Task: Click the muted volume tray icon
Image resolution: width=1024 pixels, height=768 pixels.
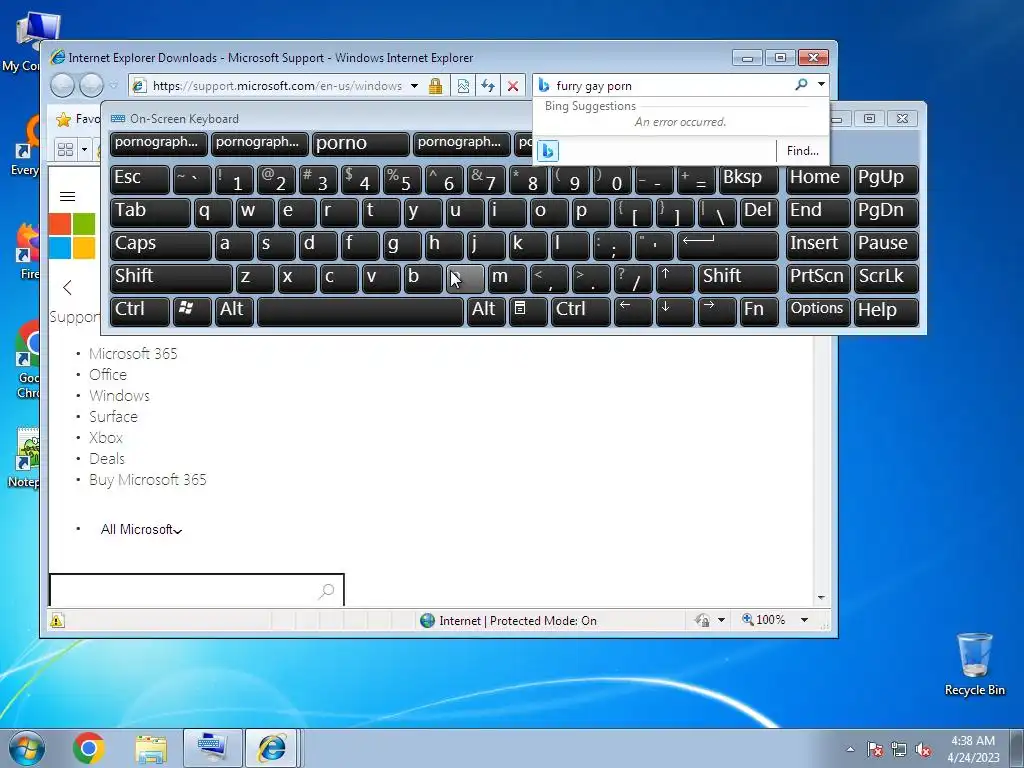Action: point(923,750)
